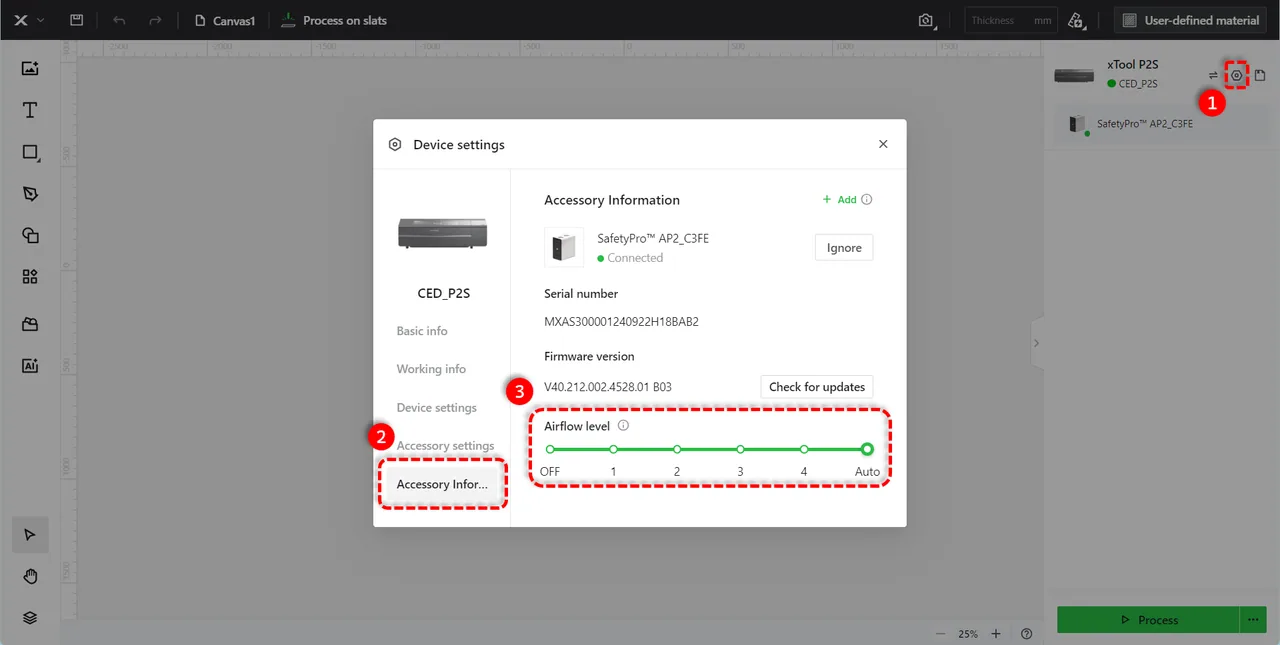Click the xTool P2S device name in right panel

pos(1132,64)
